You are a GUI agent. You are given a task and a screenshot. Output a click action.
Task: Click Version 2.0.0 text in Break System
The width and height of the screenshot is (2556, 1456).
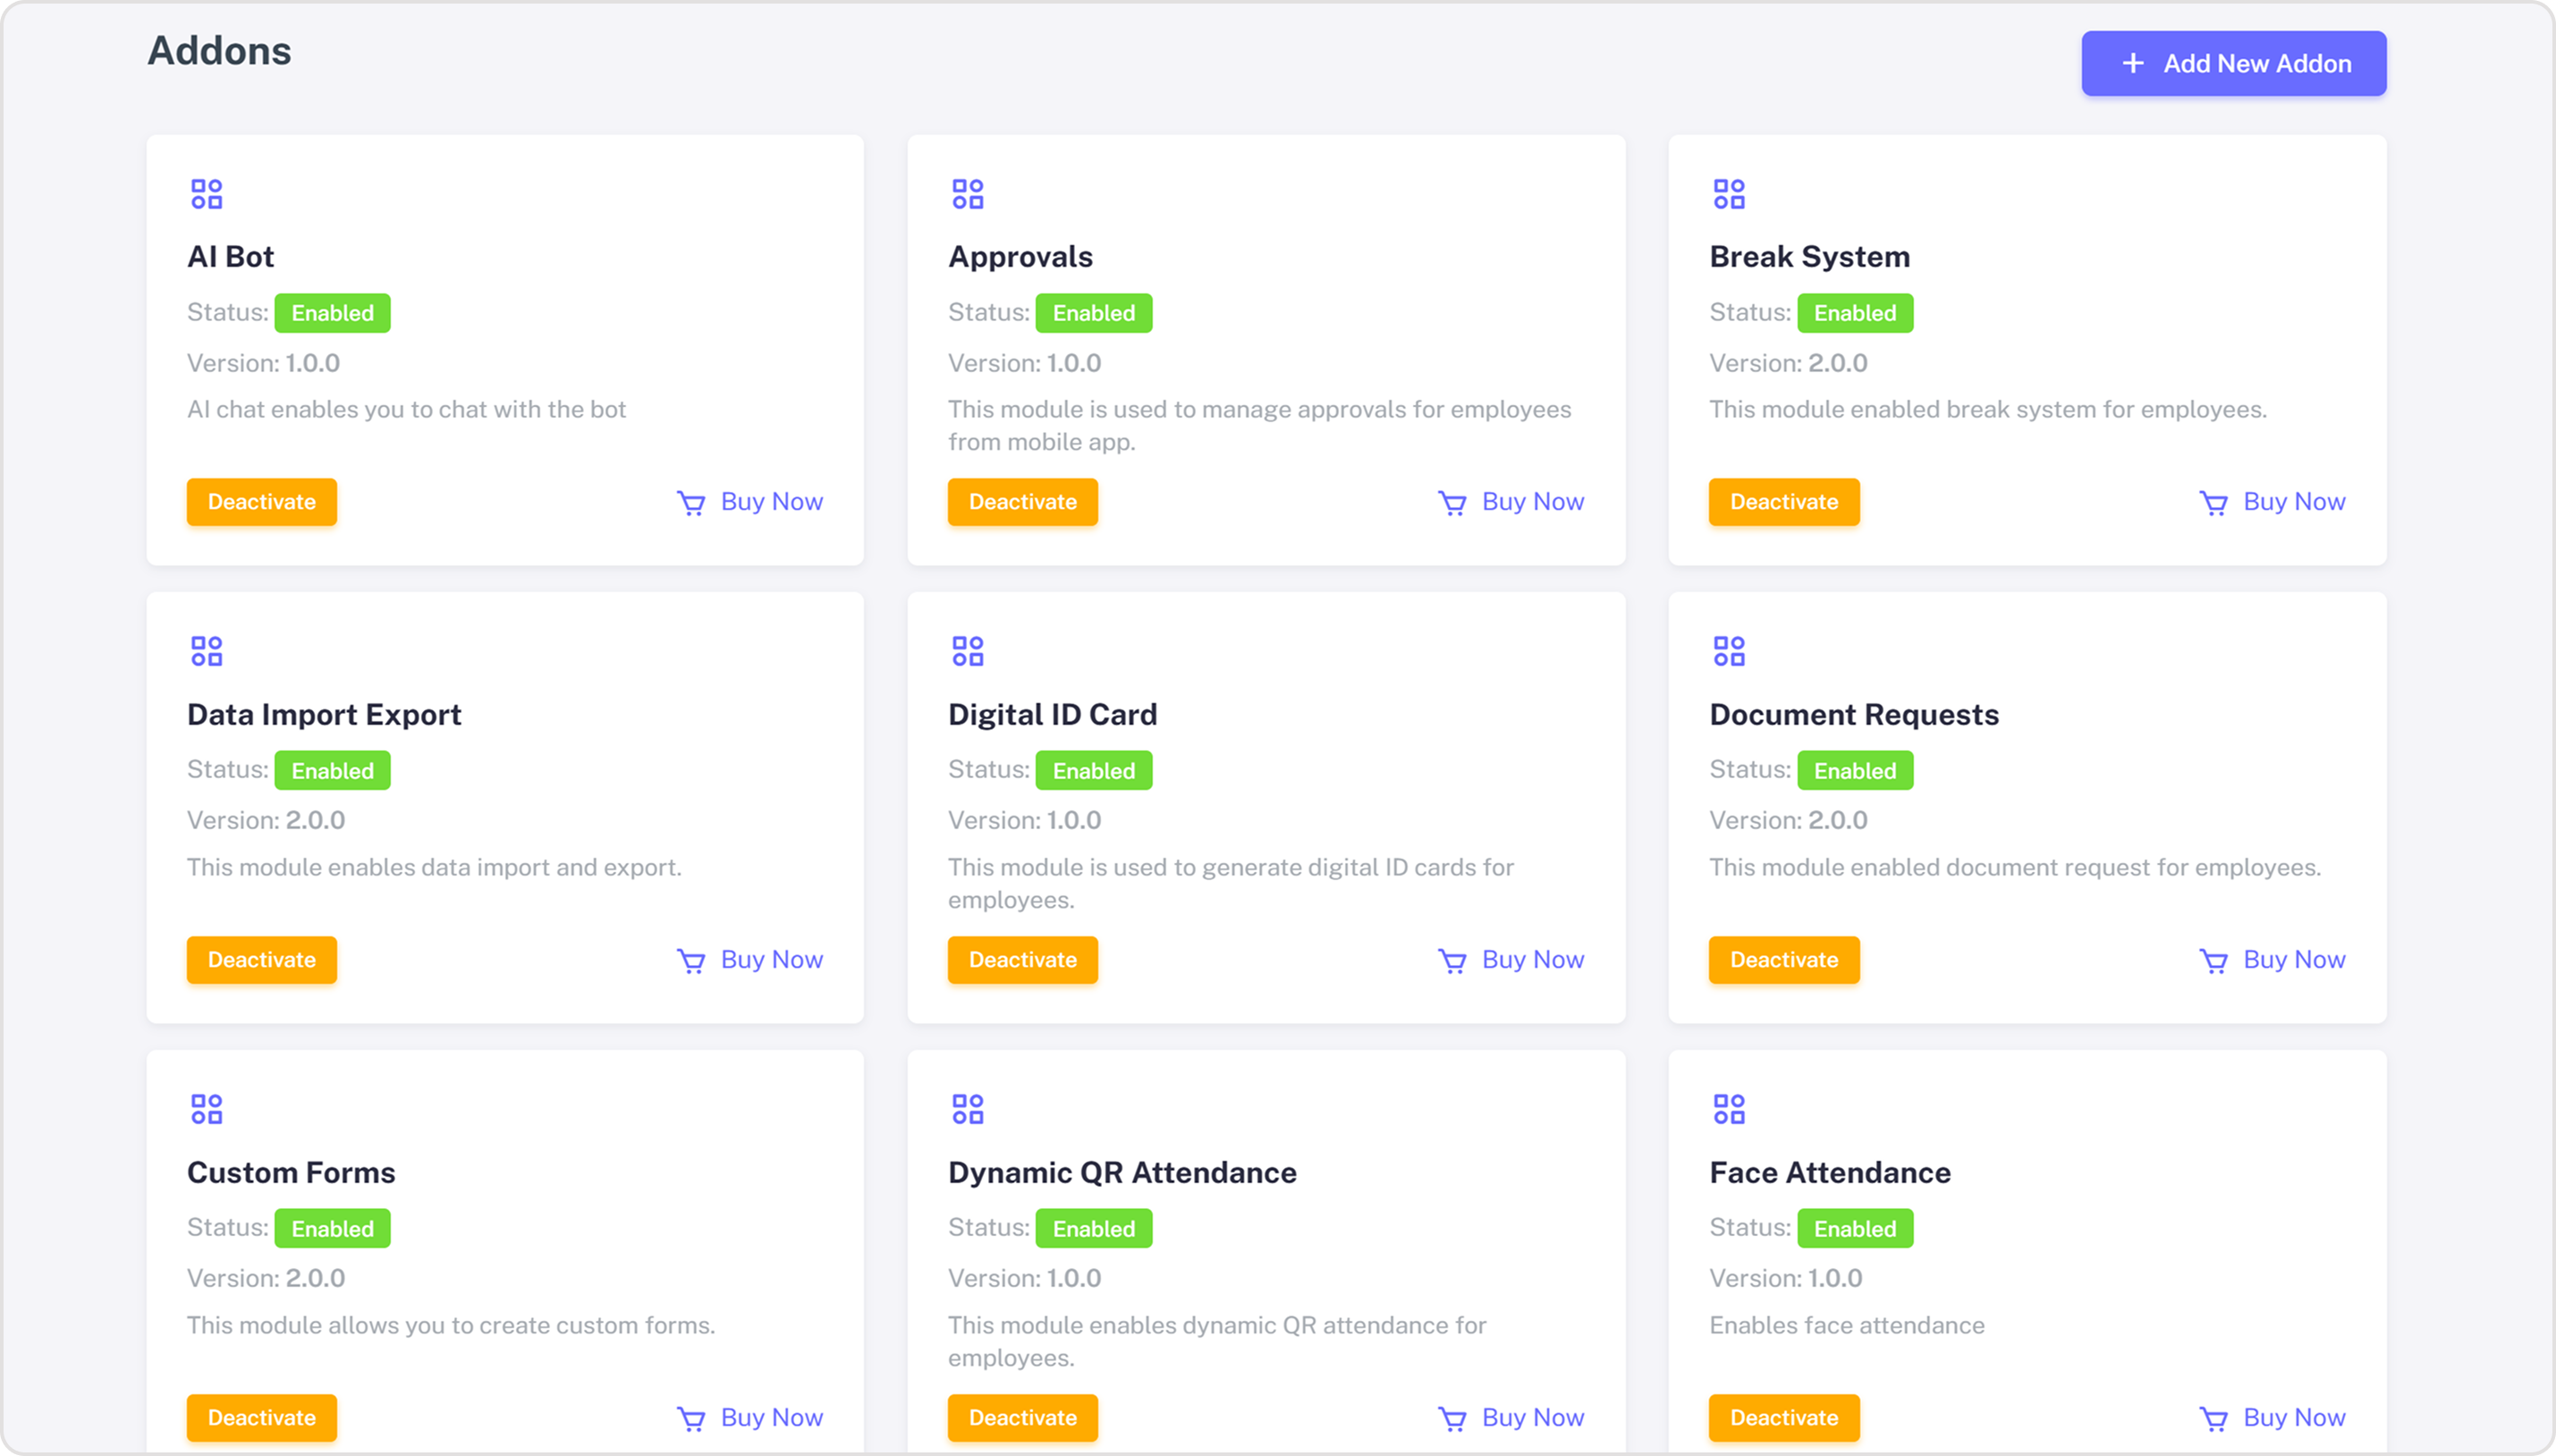point(1788,363)
